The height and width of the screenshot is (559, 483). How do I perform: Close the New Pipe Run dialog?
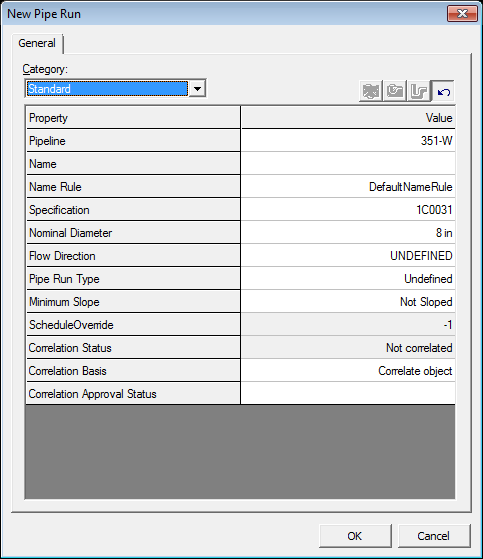[462, 14]
